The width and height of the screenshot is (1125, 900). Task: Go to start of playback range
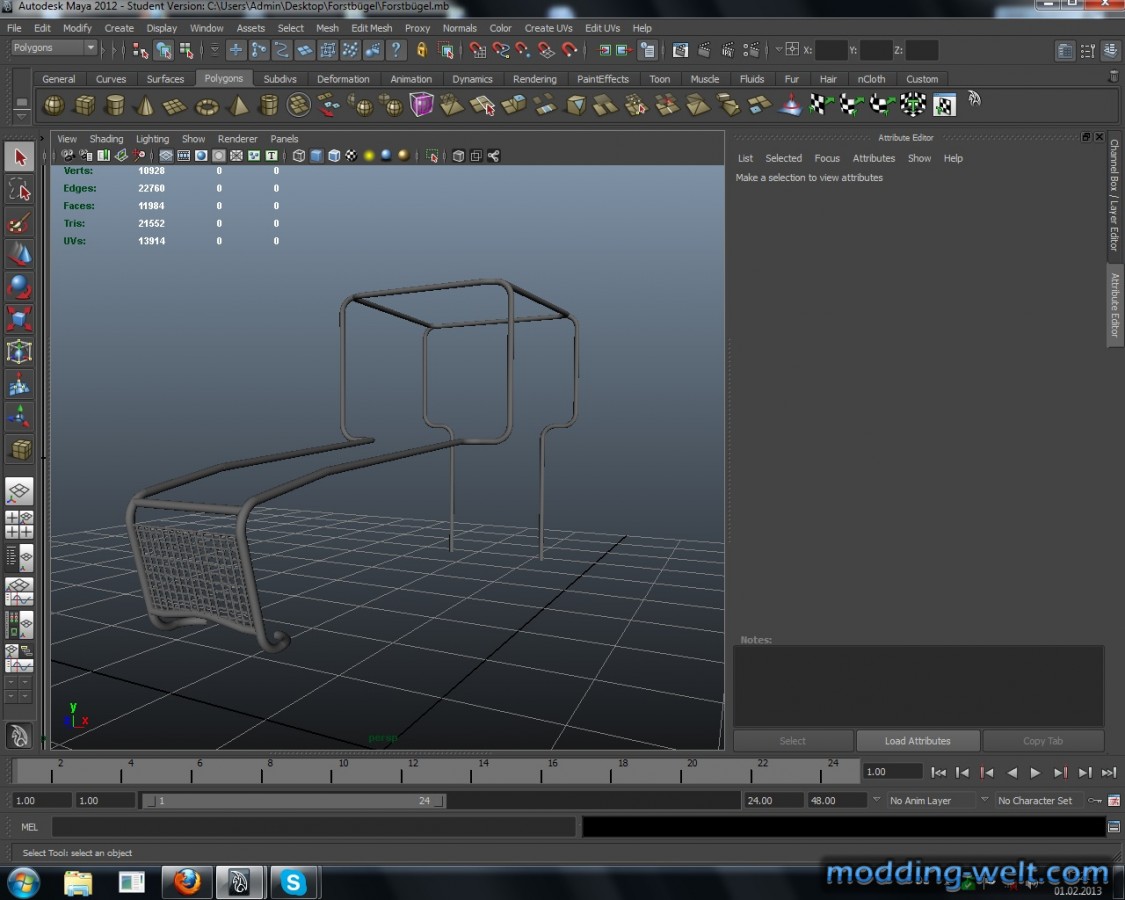click(x=938, y=772)
